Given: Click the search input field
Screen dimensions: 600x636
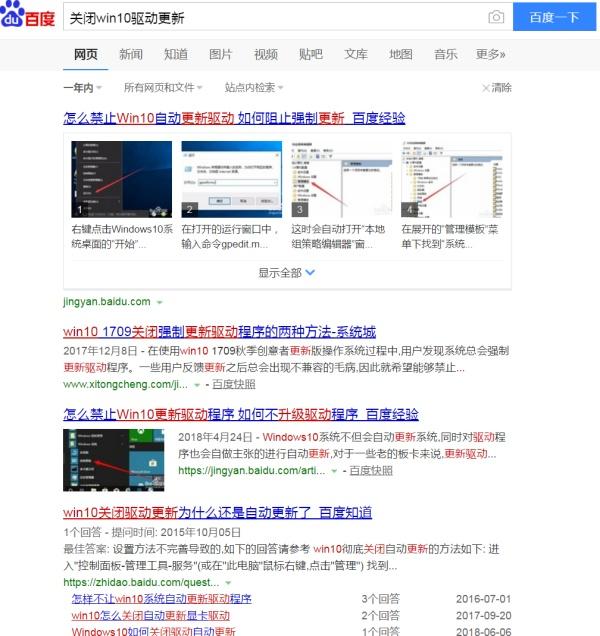Looking at the screenshot, I should (270, 18).
